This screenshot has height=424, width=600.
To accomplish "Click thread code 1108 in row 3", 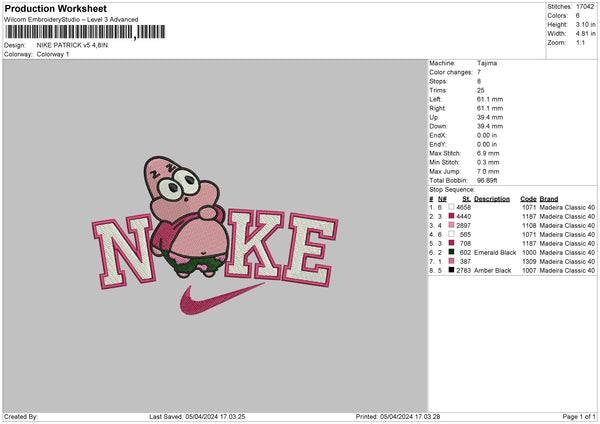I will coord(529,225).
